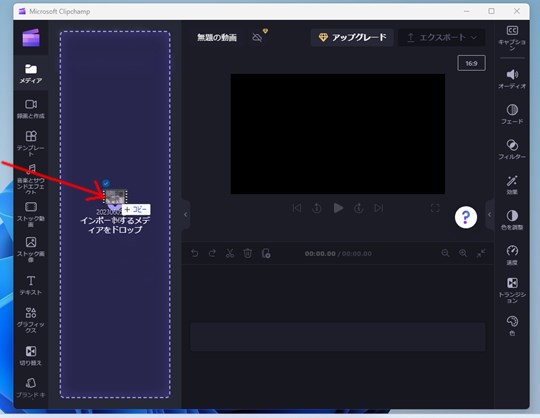Forward five seconds in preview
Viewport: 540px width, 418px height.
pyautogui.click(x=359, y=208)
